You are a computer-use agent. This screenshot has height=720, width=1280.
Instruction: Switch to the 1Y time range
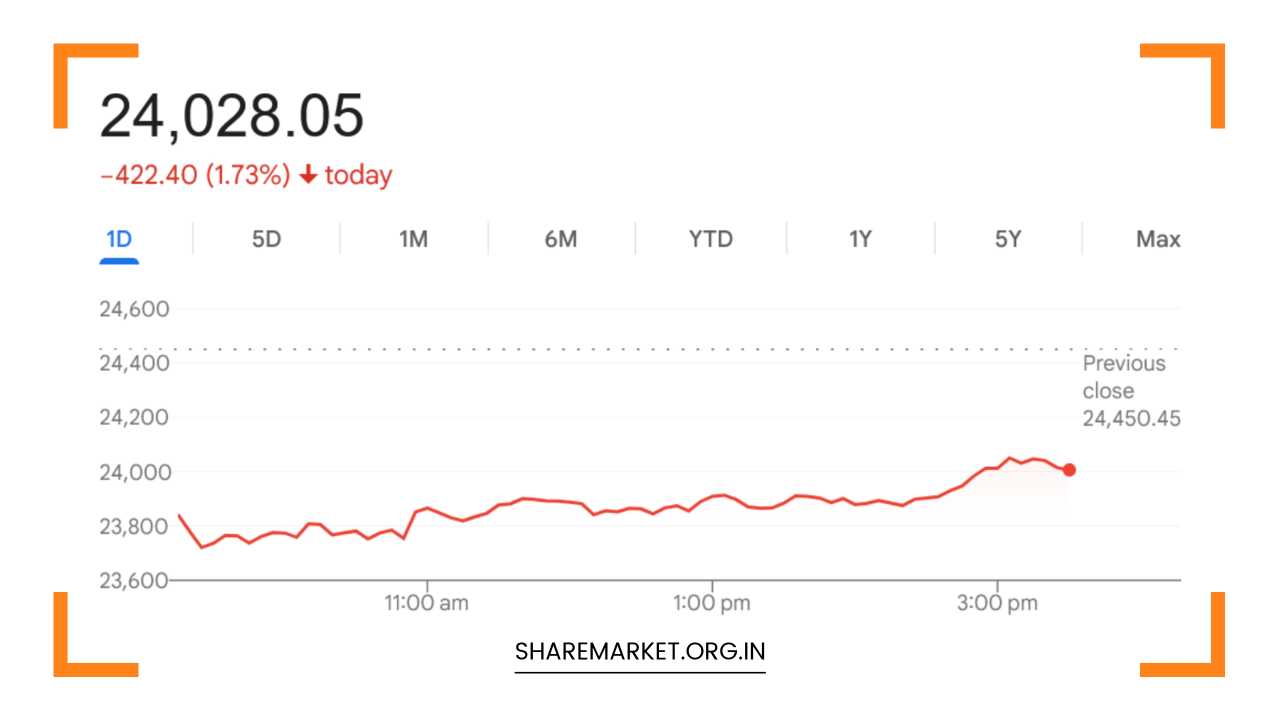coord(858,239)
